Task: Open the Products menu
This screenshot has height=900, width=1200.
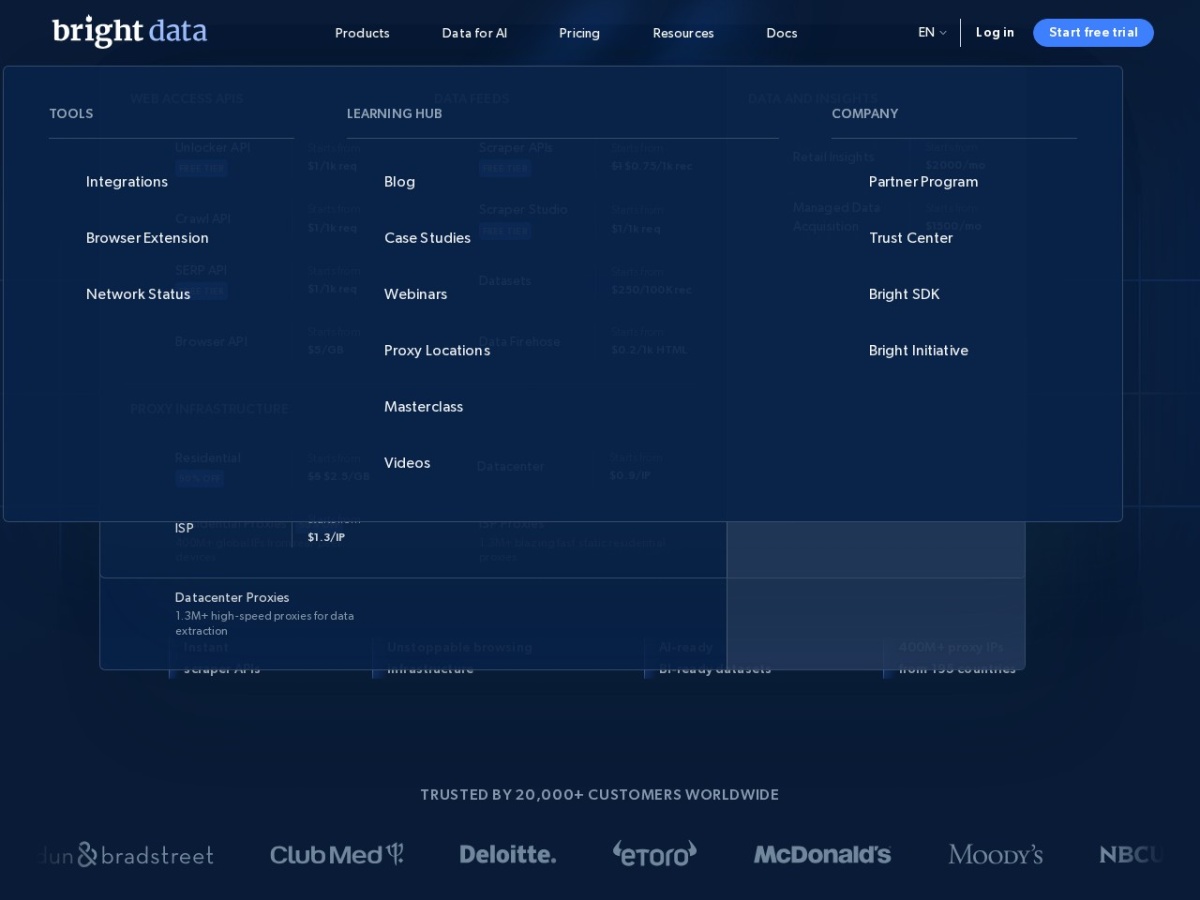Action: (362, 33)
